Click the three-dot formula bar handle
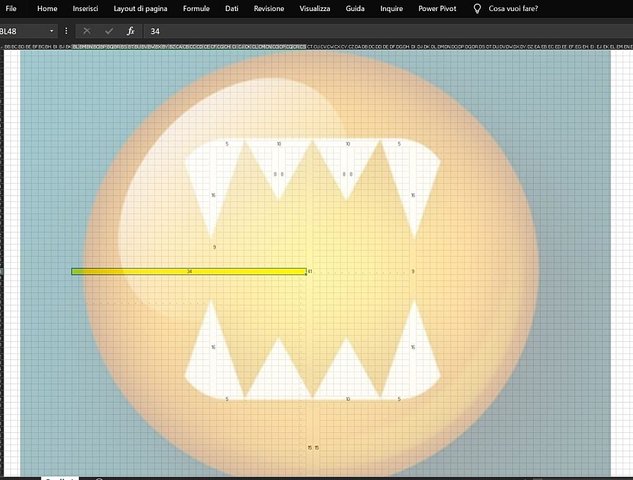Viewport: 633px width, 480px height. tap(66, 31)
